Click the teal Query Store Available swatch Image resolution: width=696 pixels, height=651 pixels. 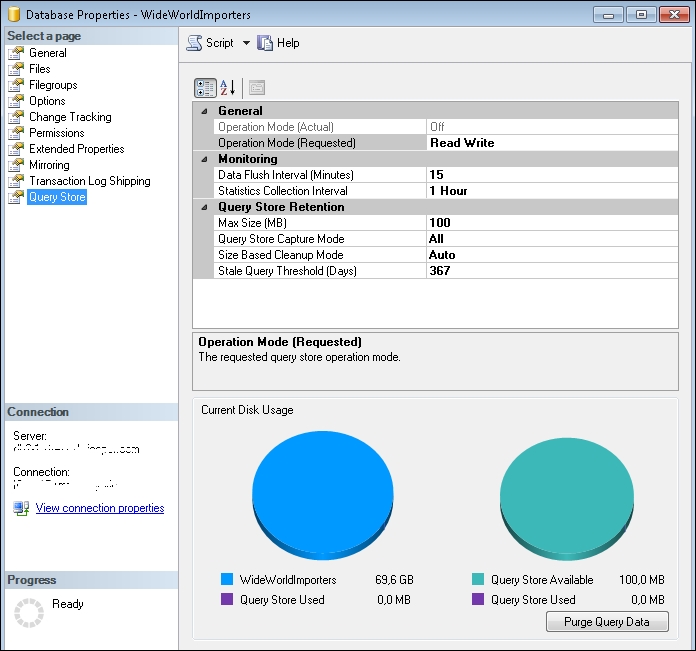[x=478, y=579]
